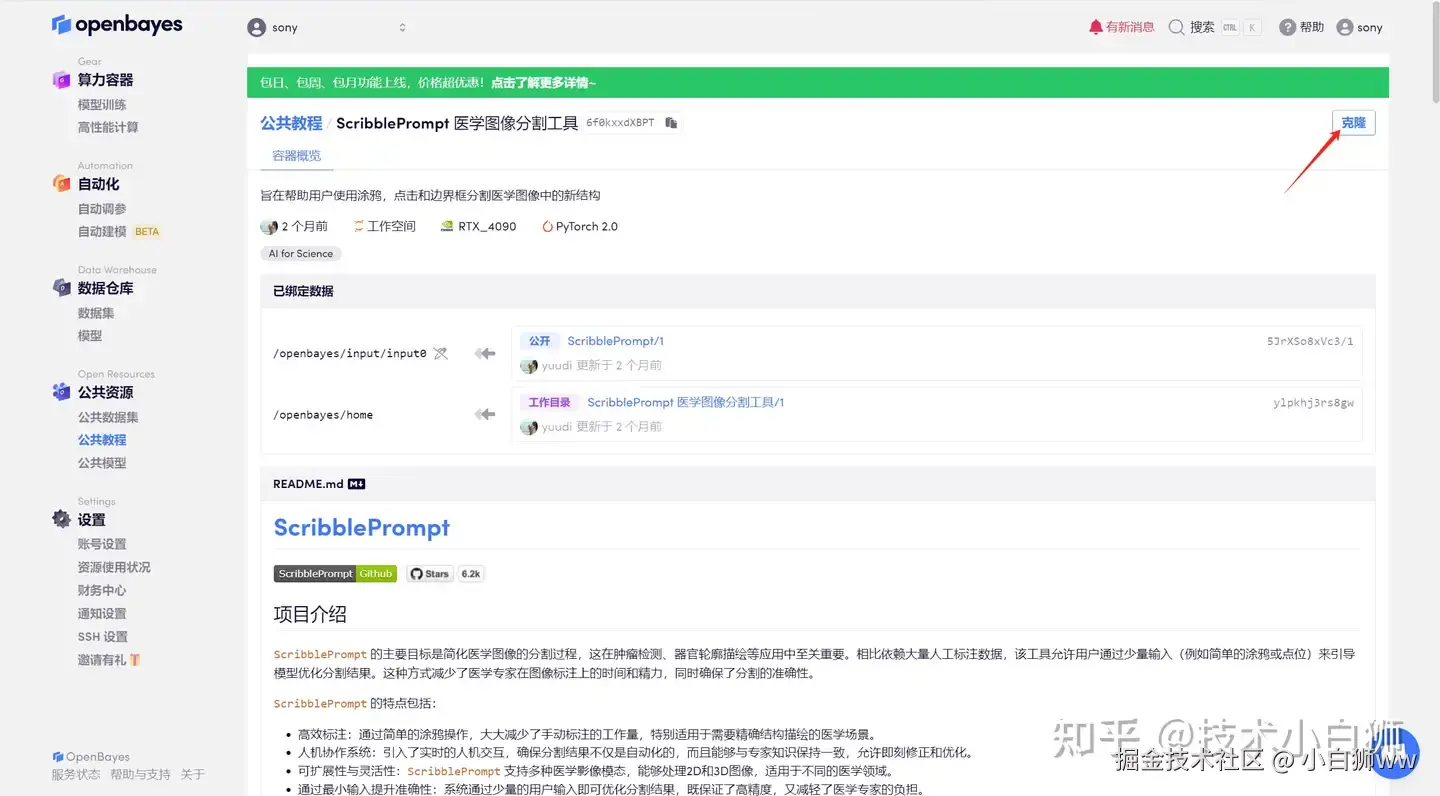Click the help question mark icon

(x=1288, y=27)
